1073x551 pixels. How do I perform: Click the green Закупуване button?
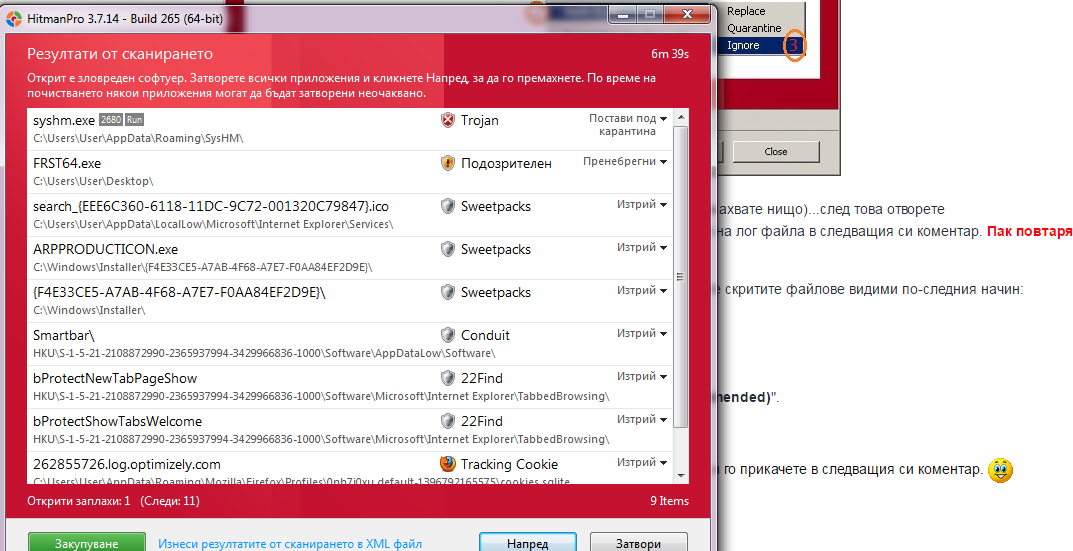(x=87, y=543)
